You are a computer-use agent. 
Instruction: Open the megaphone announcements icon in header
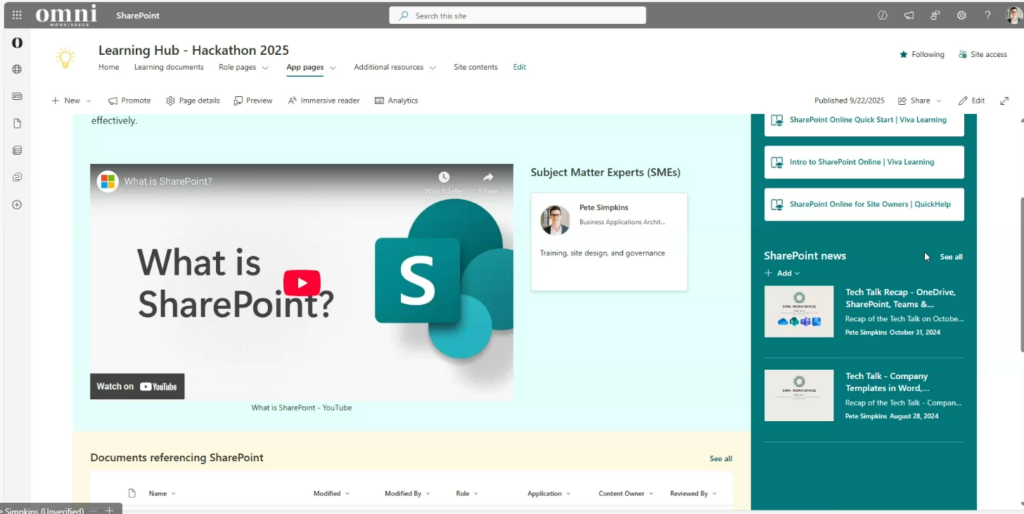[909, 15]
